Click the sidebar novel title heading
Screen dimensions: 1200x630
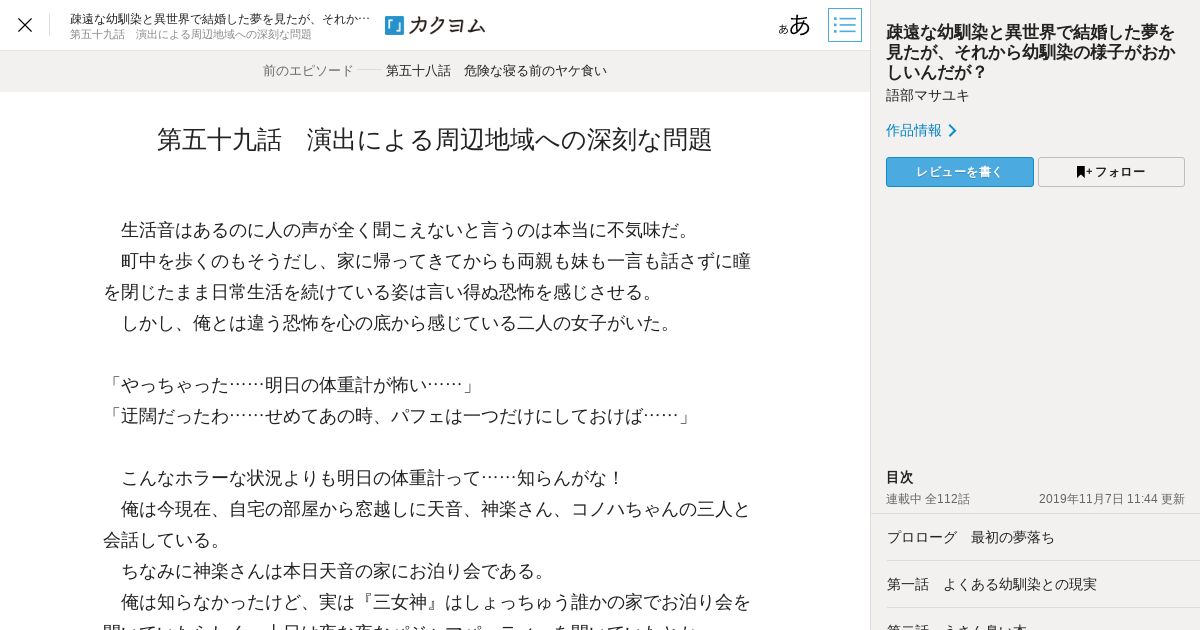pyautogui.click(x=1031, y=52)
